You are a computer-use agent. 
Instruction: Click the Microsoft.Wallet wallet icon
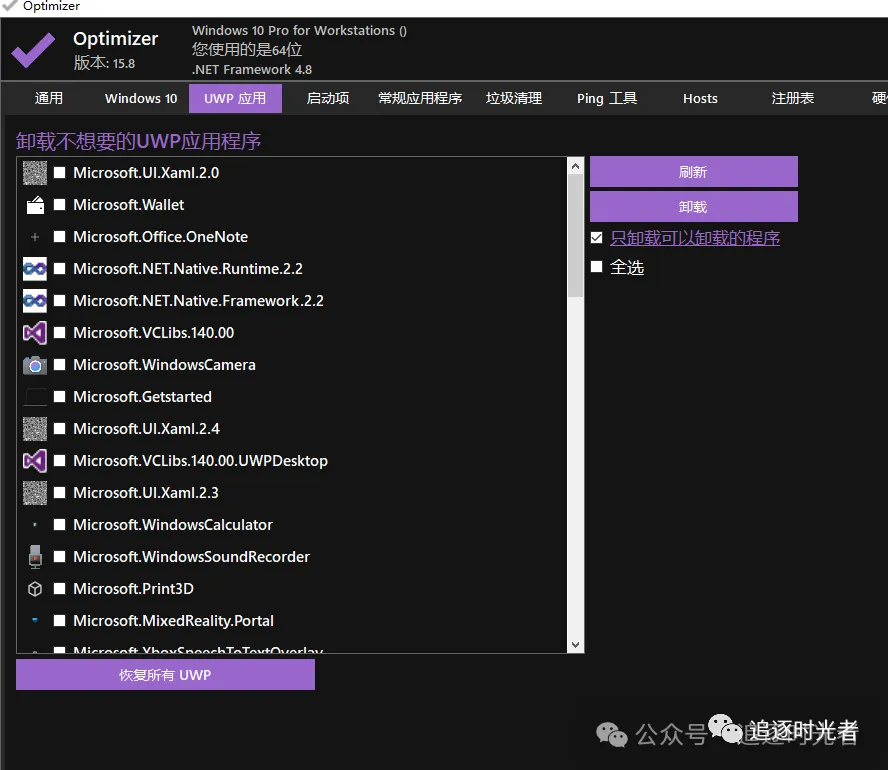pyautogui.click(x=35, y=205)
